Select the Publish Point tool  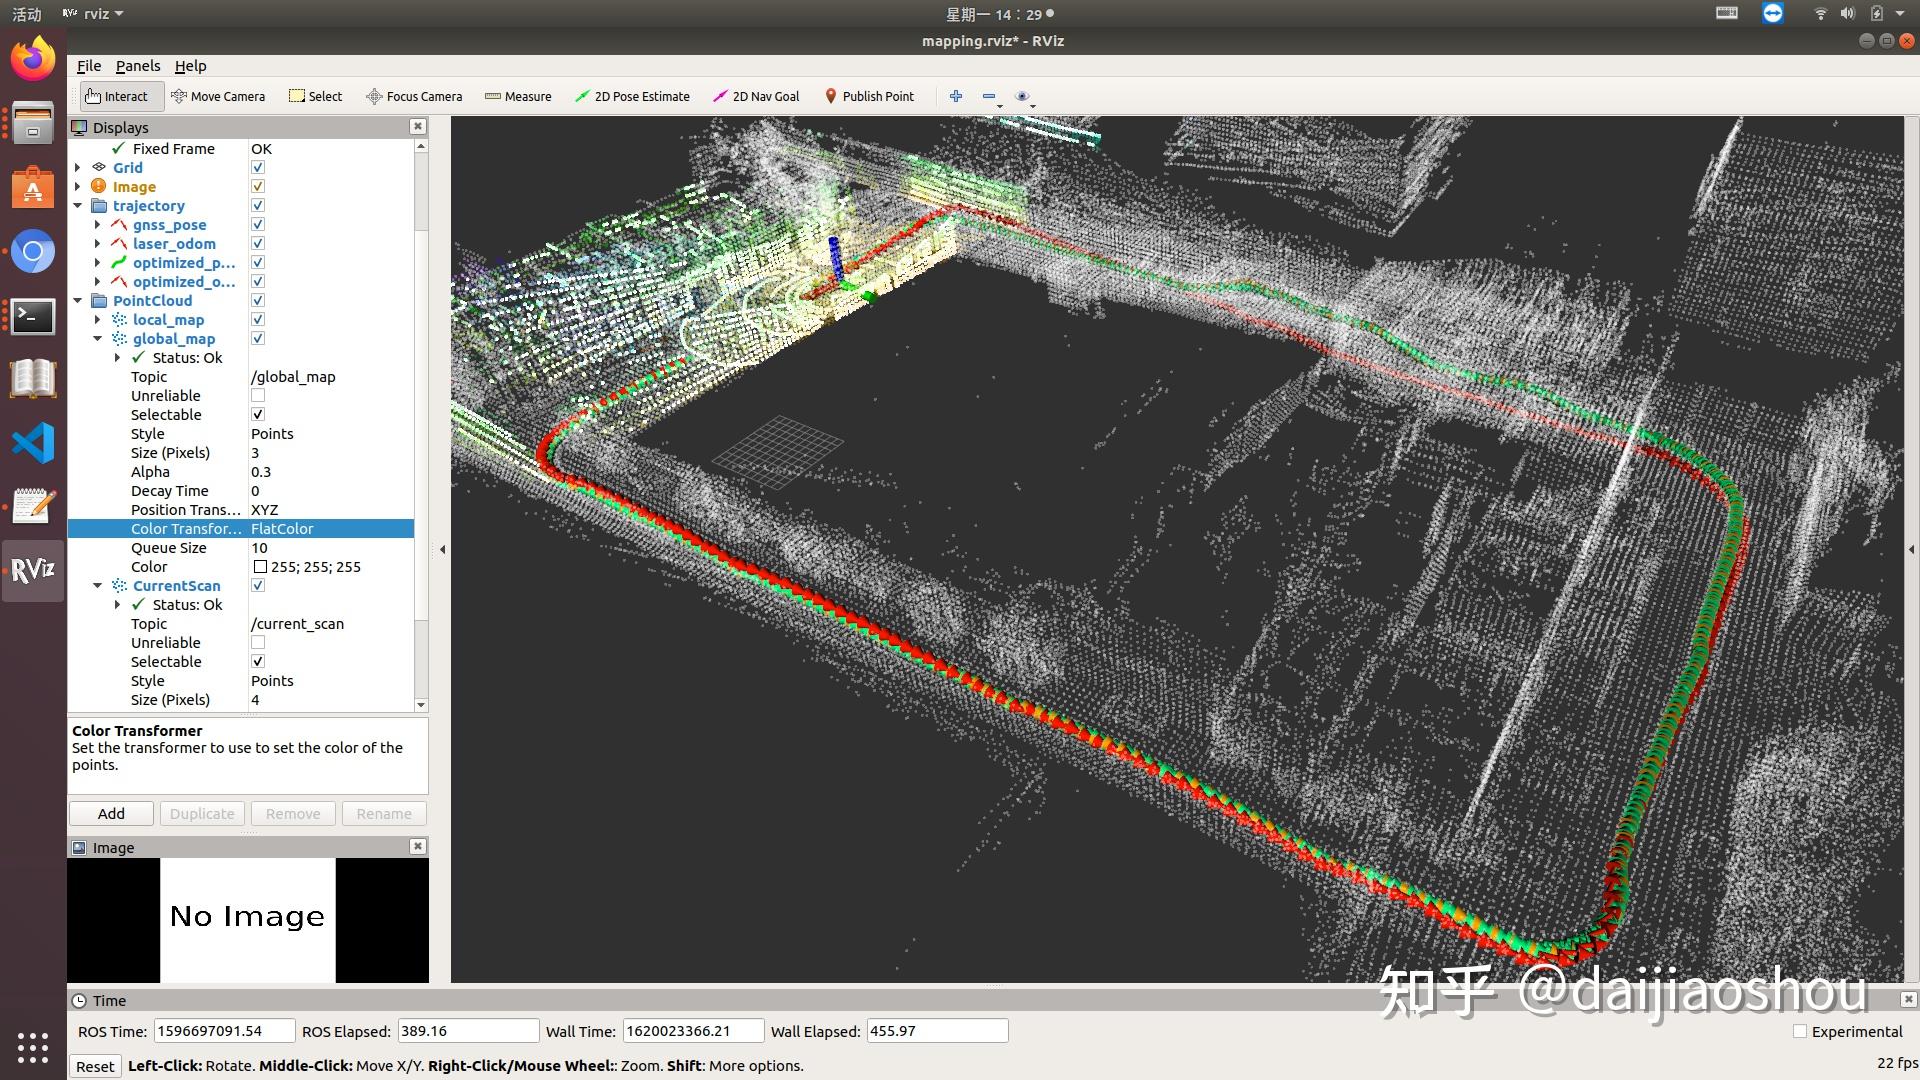(x=869, y=96)
